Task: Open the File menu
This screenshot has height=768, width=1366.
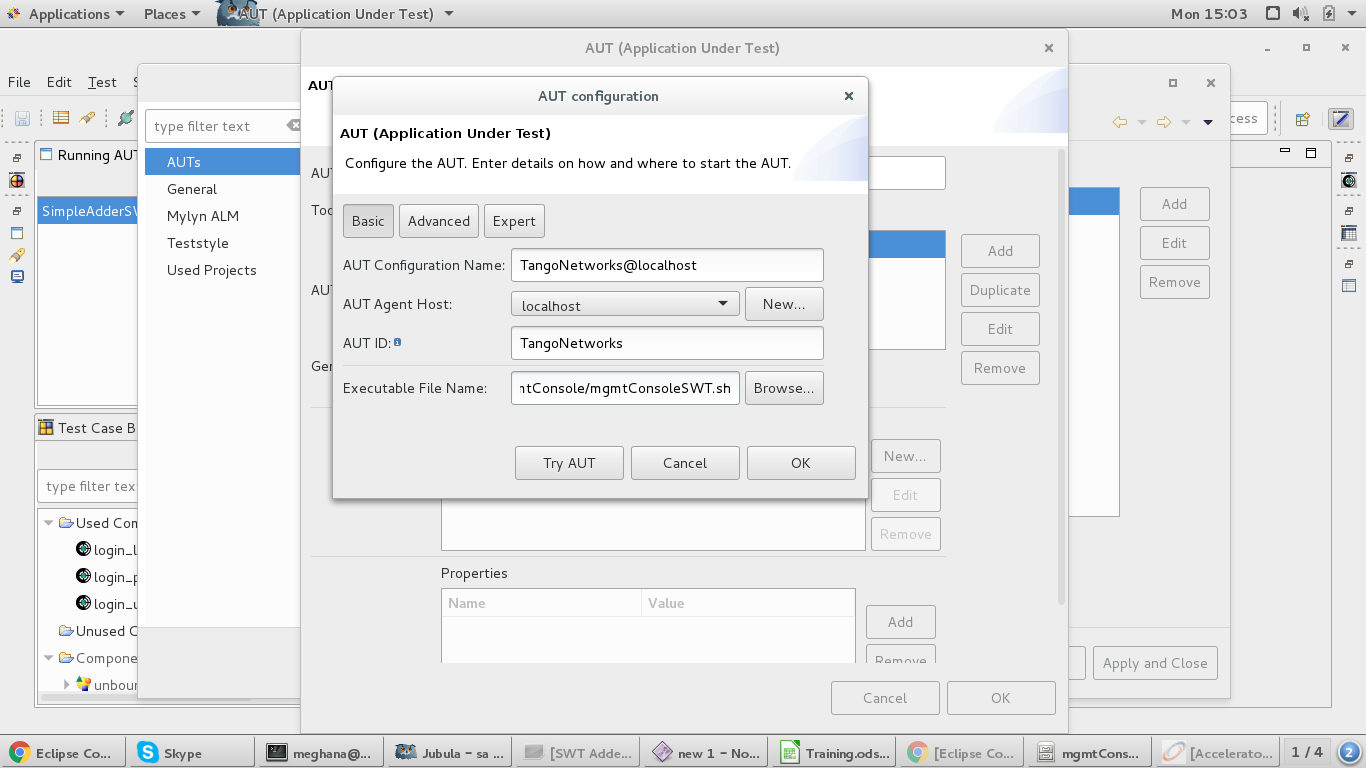Action: point(19,82)
